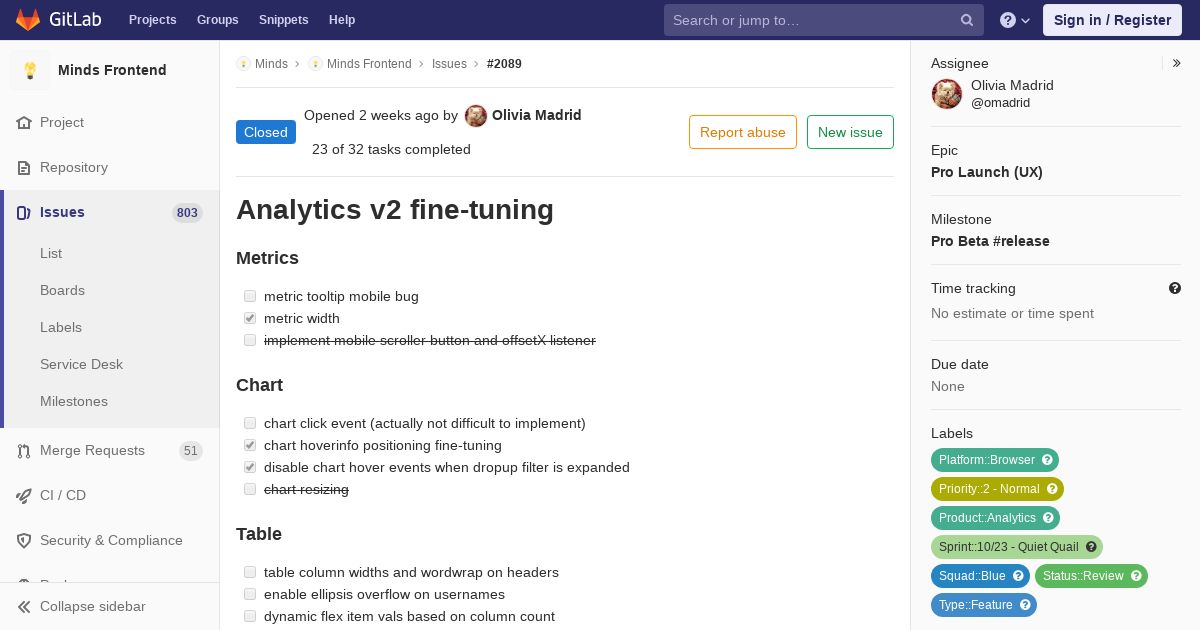Click the Minds breadcrumb link
Screen dimensions: 1200x630
(x=271, y=64)
